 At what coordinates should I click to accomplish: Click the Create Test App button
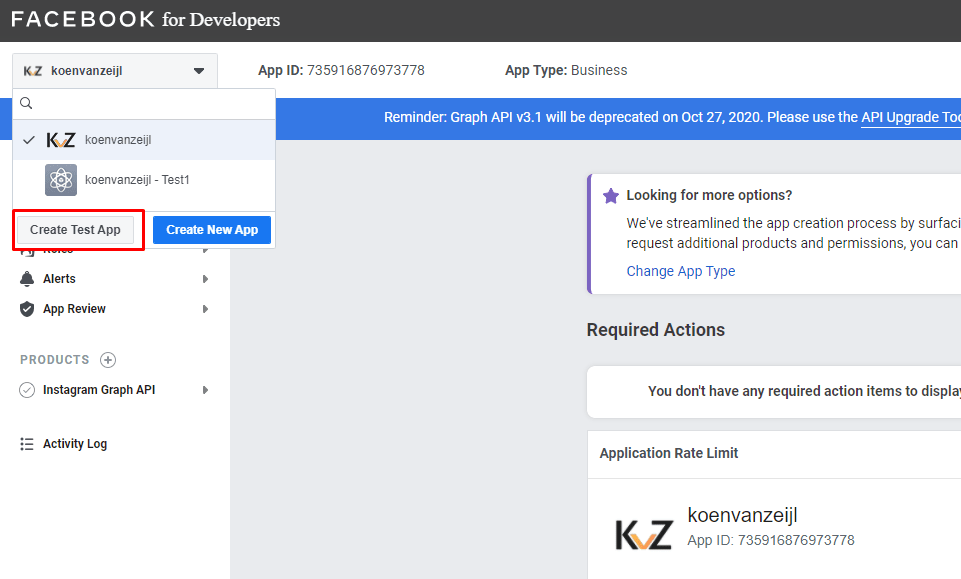pos(75,230)
